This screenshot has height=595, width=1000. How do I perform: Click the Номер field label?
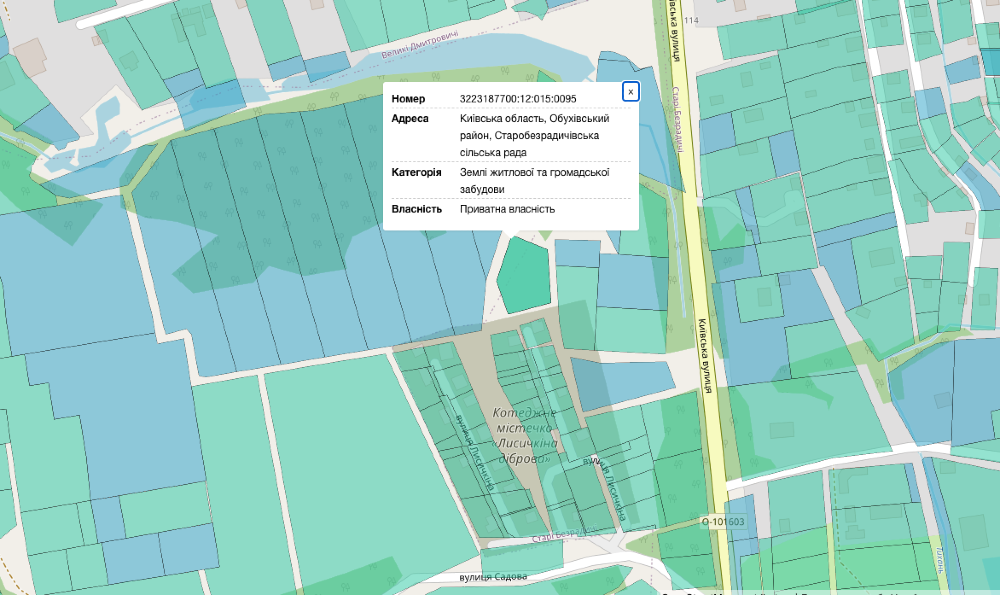408,99
